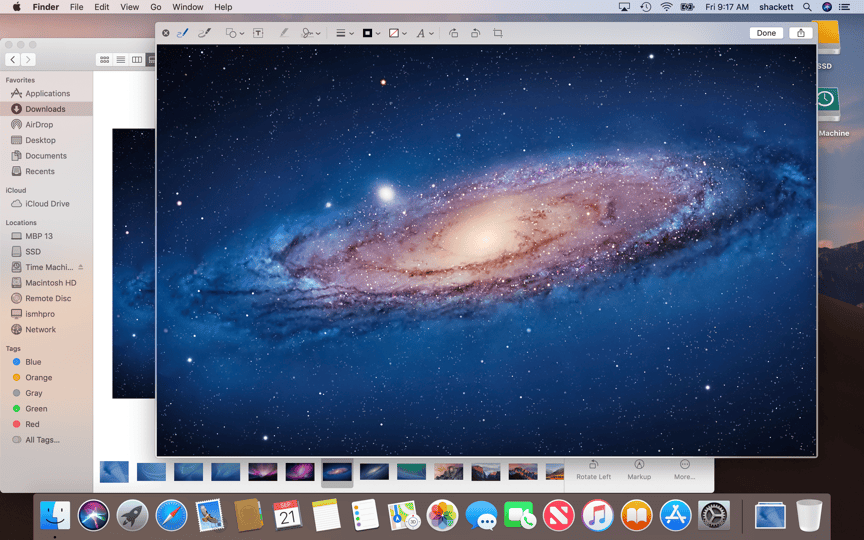Open Launchpad from the Dock

tap(132, 515)
